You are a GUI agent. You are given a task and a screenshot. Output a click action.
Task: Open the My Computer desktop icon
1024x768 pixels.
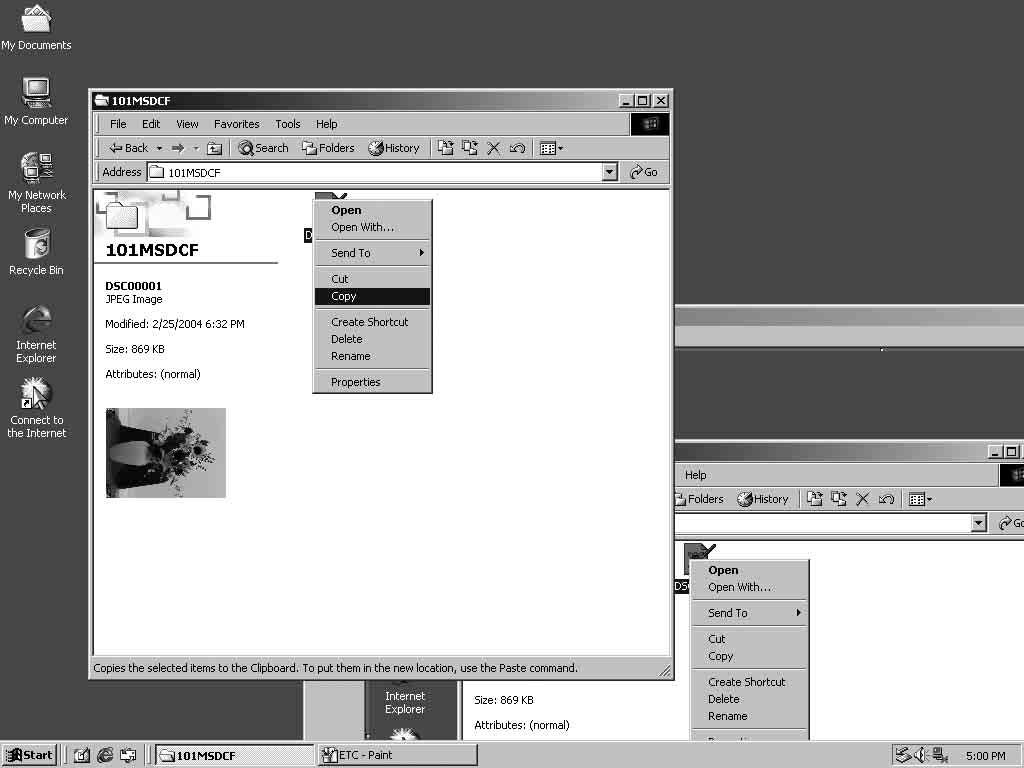click(x=36, y=101)
